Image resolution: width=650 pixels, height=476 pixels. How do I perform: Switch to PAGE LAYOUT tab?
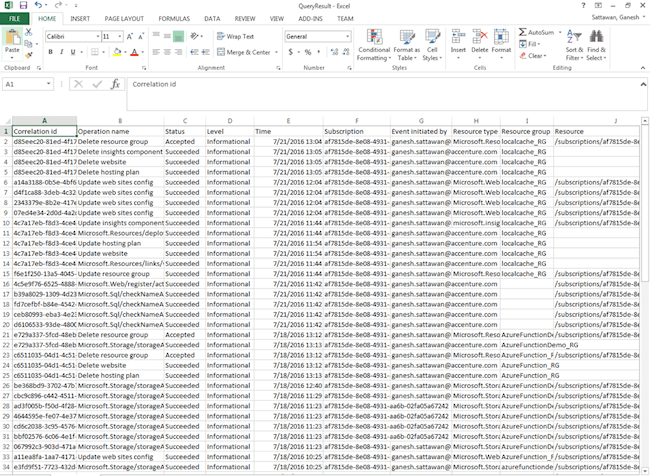[124, 19]
